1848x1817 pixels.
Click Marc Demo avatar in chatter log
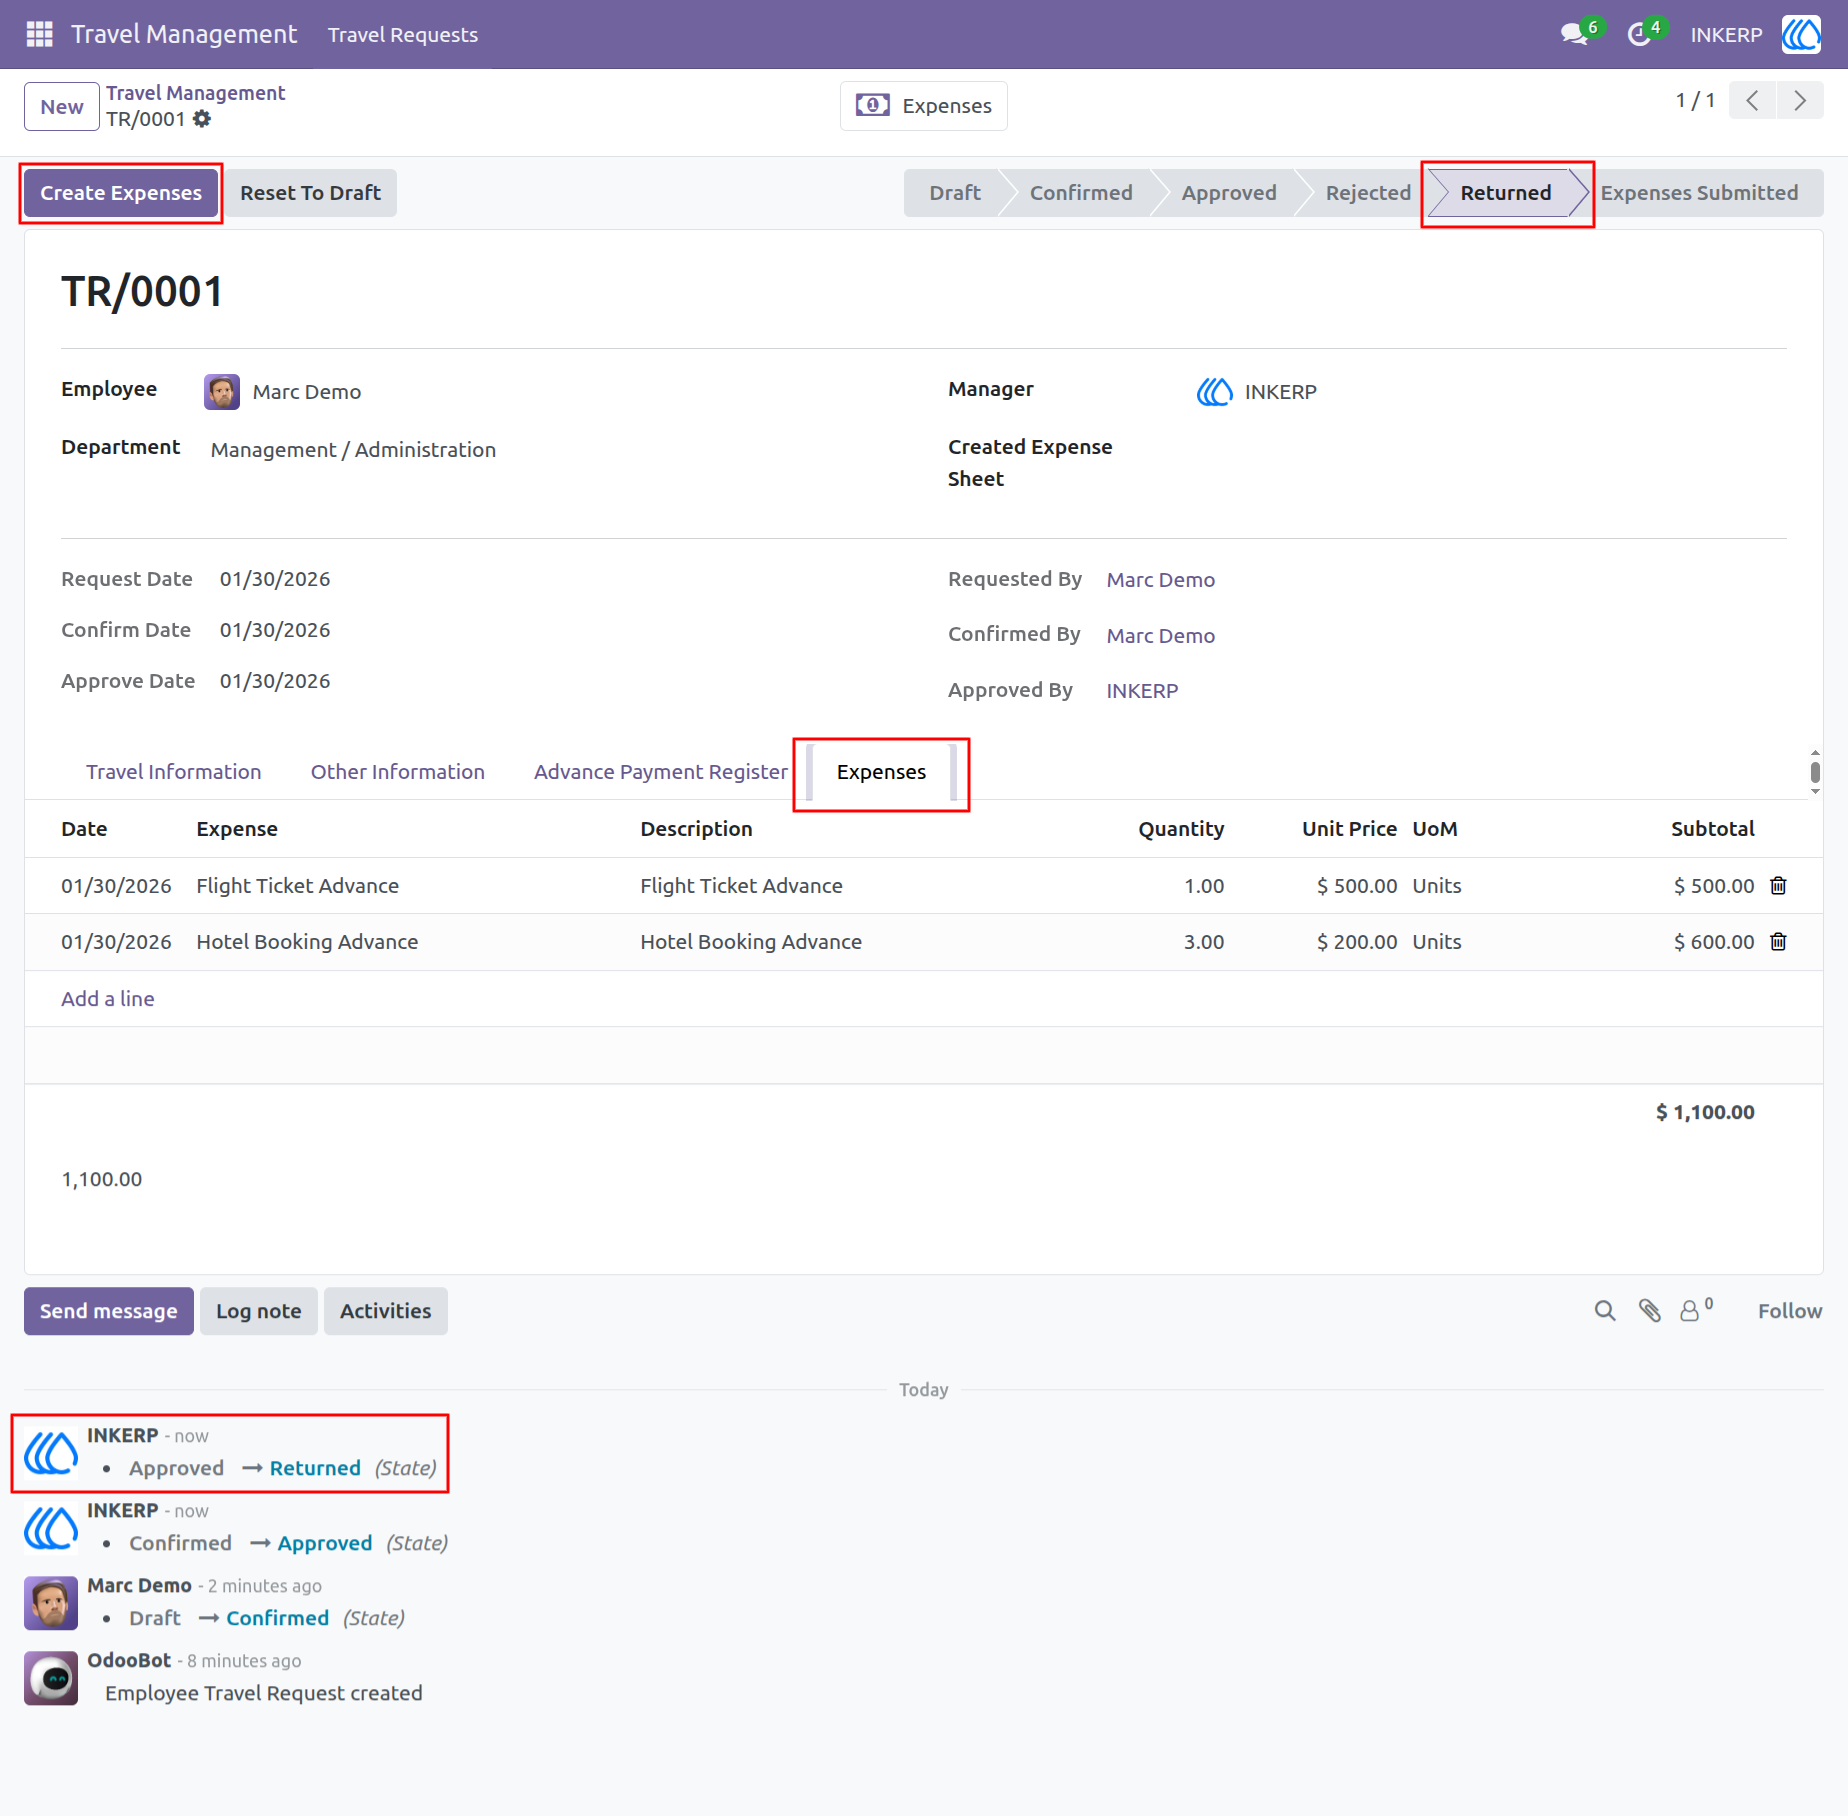[x=51, y=1603]
